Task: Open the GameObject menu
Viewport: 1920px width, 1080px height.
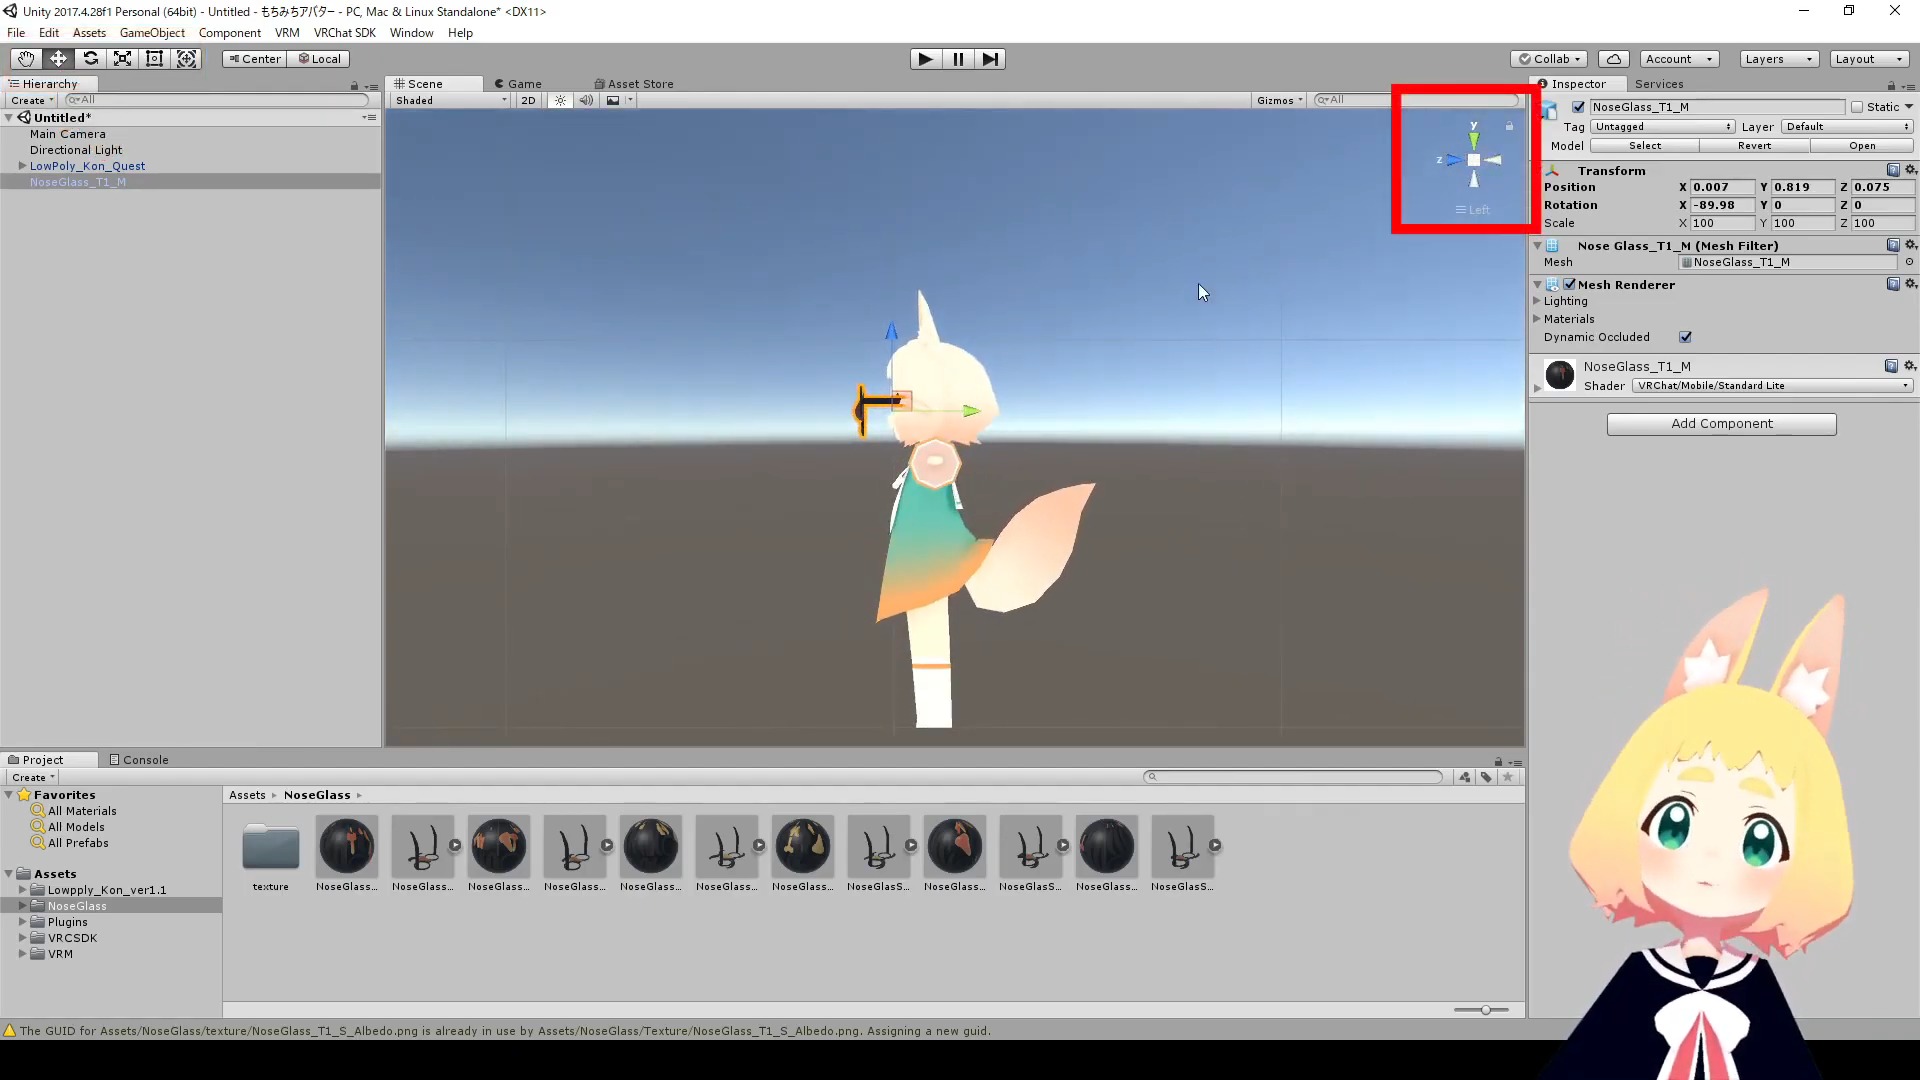Action: (x=152, y=33)
